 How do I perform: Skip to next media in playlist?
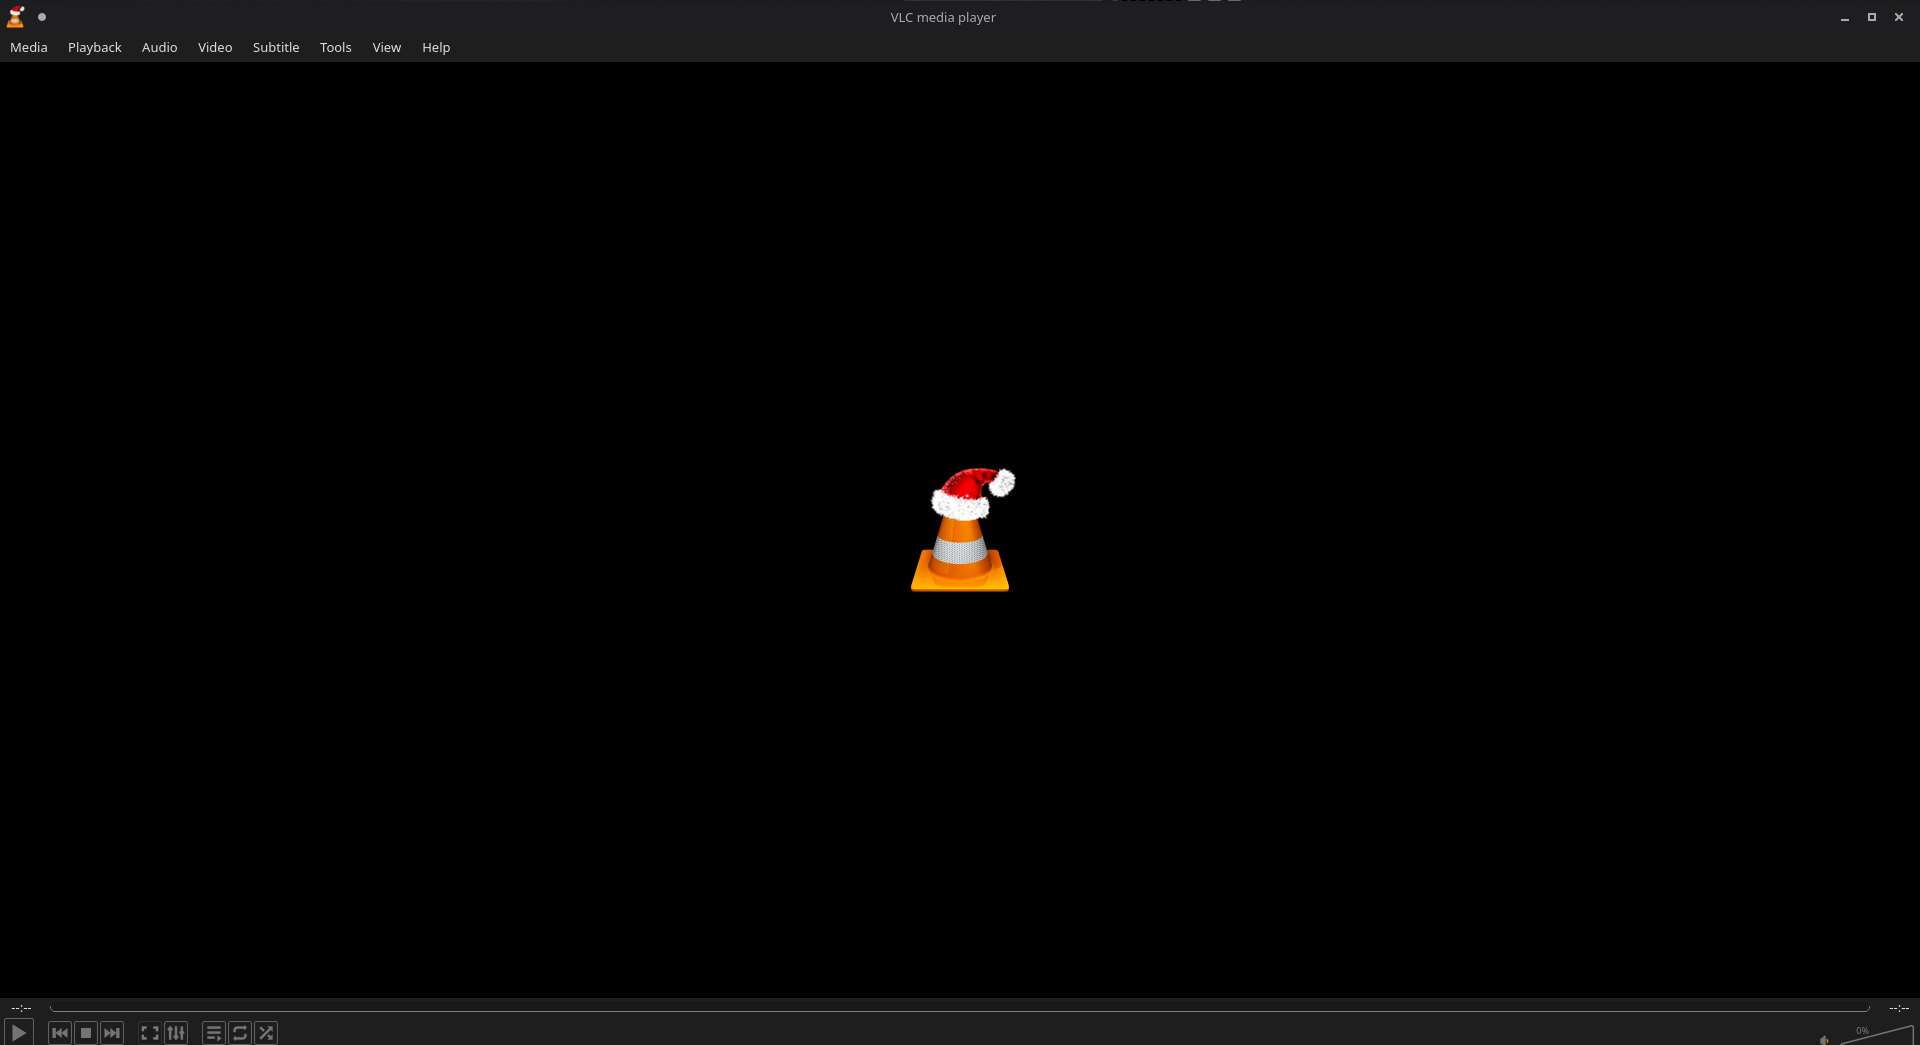tap(112, 1033)
